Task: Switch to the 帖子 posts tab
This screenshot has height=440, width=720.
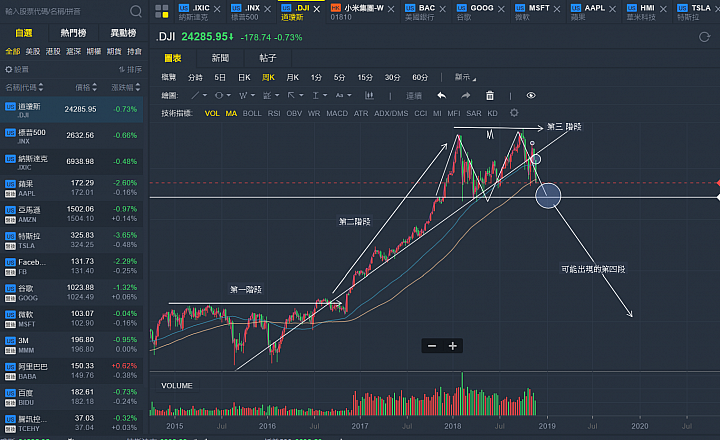Action: click(268, 58)
